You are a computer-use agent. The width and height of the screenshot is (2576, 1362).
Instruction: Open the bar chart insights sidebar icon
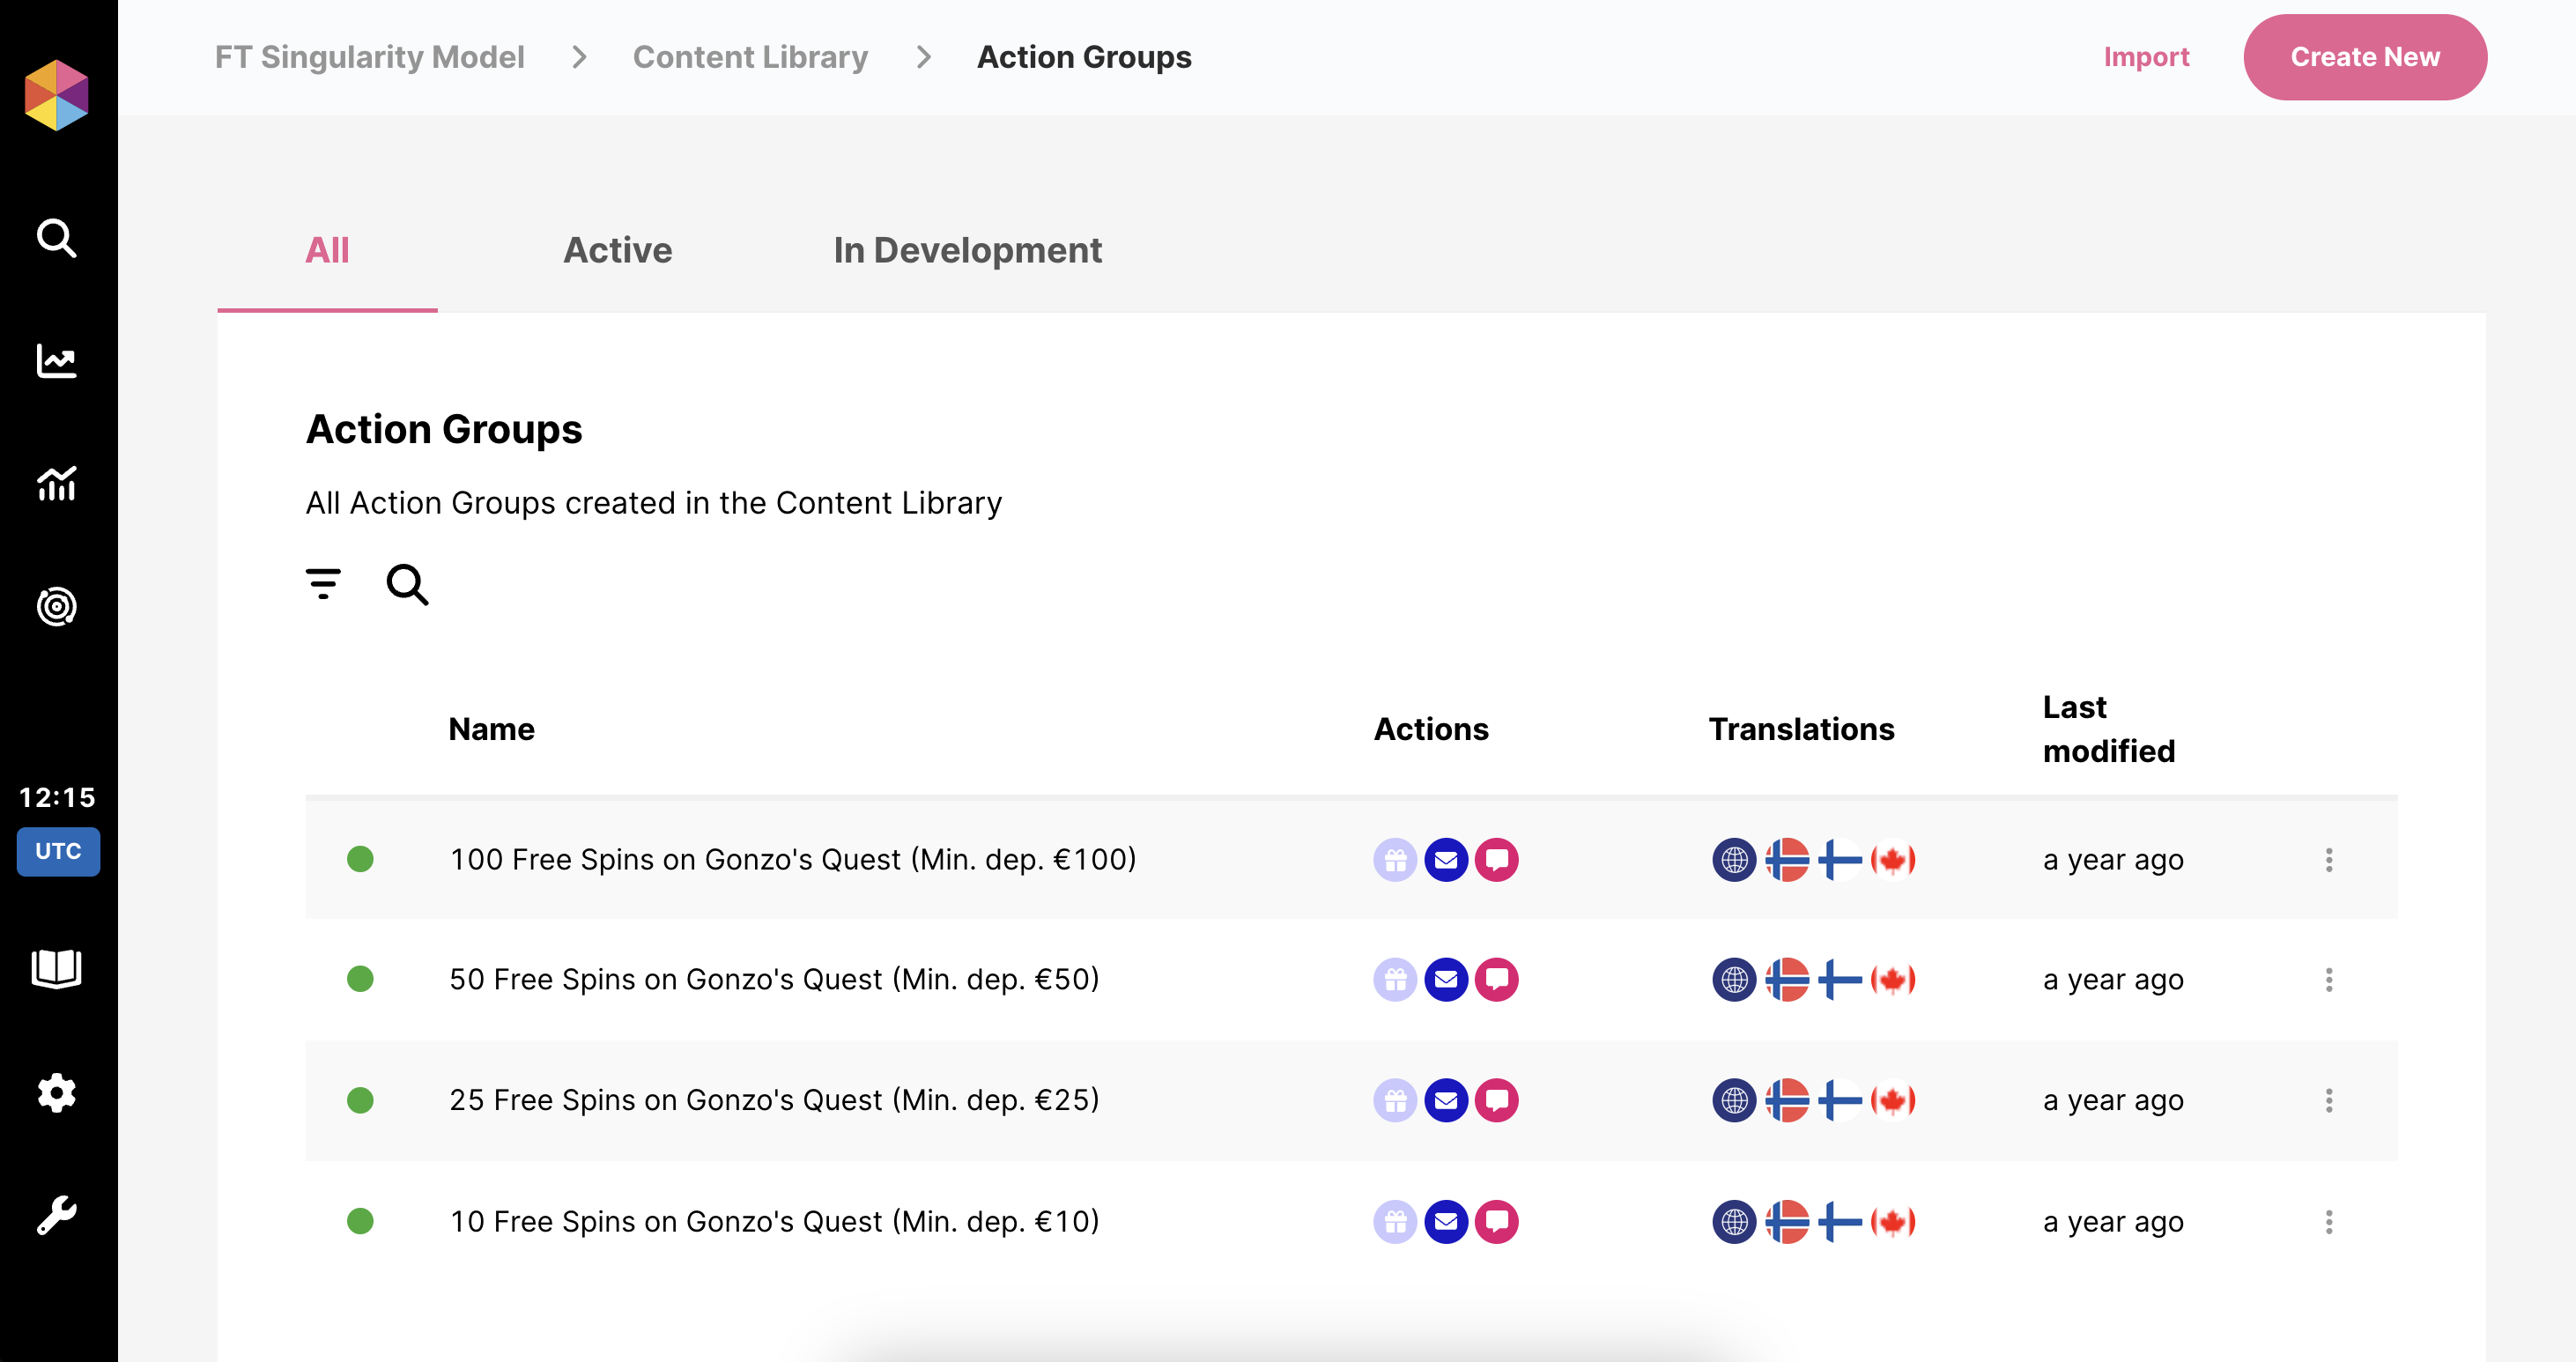tap(56, 484)
